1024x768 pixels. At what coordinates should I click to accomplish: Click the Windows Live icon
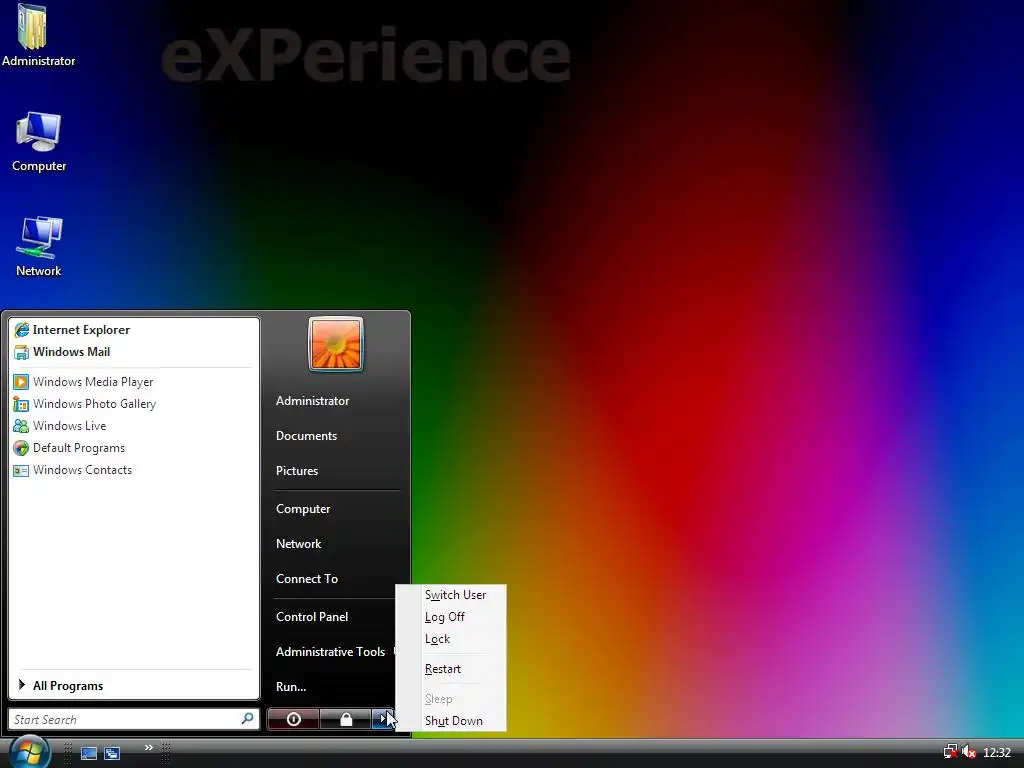coord(21,426)
